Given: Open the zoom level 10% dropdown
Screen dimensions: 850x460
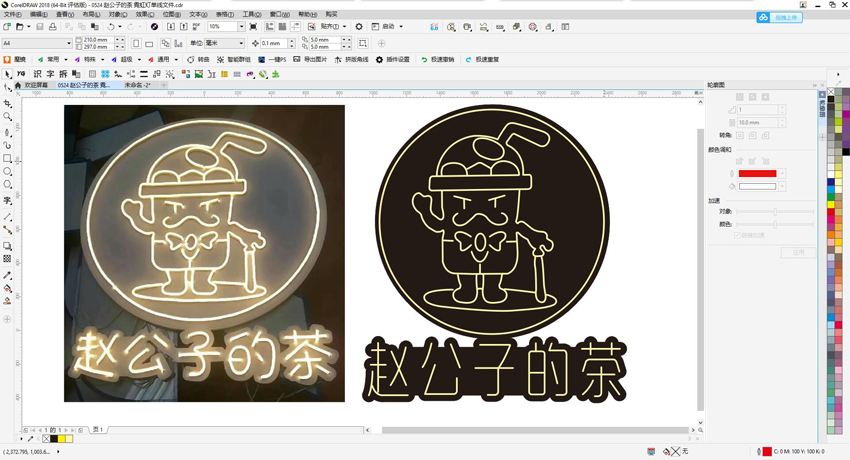Looking at the screenshot, I should click(x=241, y=27).
